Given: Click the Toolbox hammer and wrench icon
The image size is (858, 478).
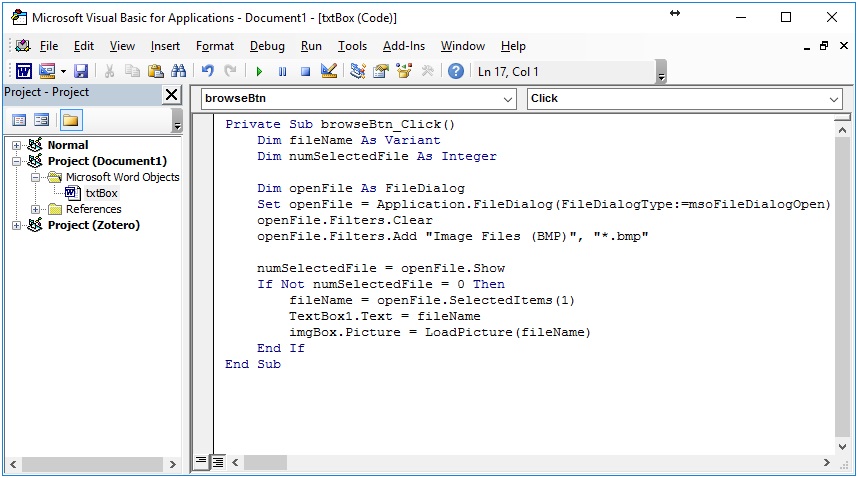Looking at the screenshot, I should 427,71.
